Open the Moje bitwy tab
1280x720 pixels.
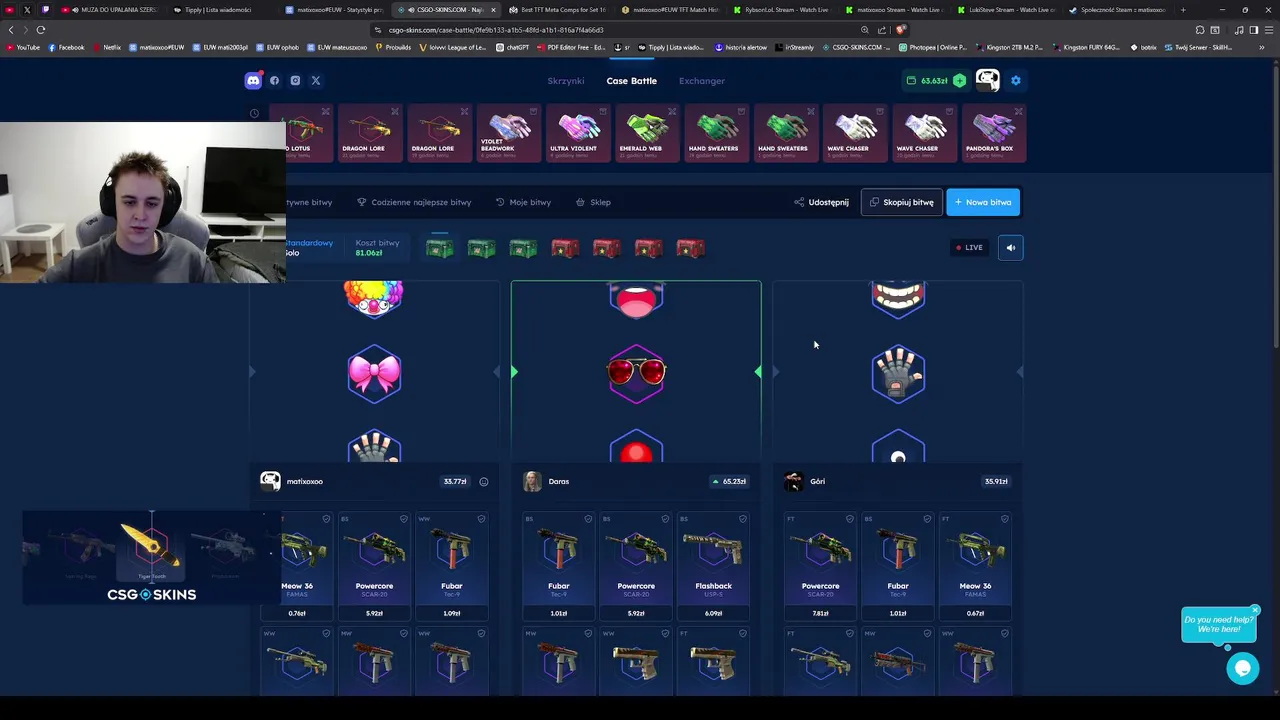tap(523, 202)
